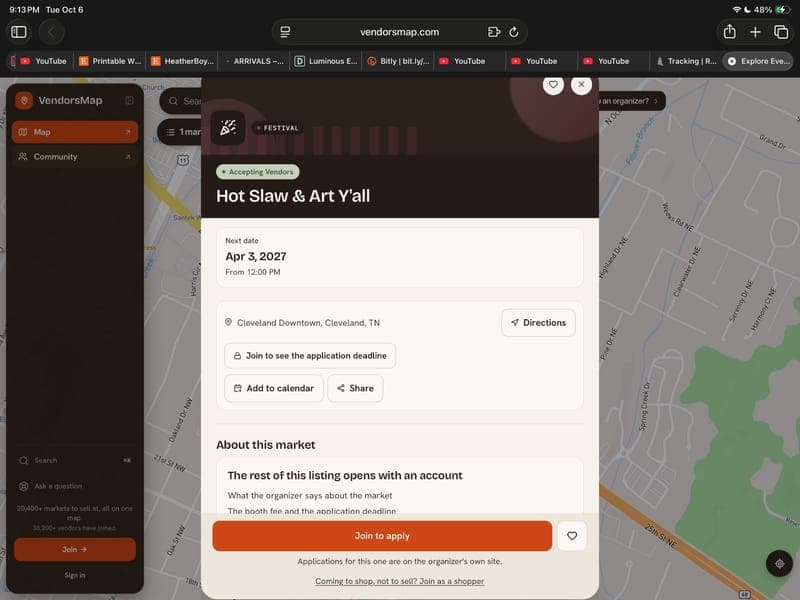Click the Accepting Vendors badge
This screenshot has width=800, height=600.
(x=258, y=172)
